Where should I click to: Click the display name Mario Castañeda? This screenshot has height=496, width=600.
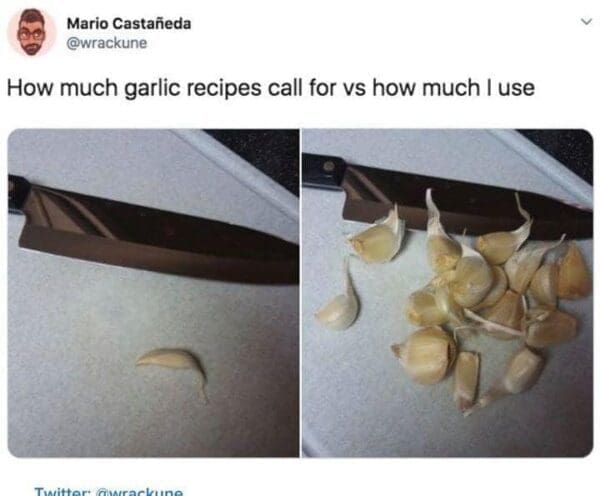tap(129, 24)
